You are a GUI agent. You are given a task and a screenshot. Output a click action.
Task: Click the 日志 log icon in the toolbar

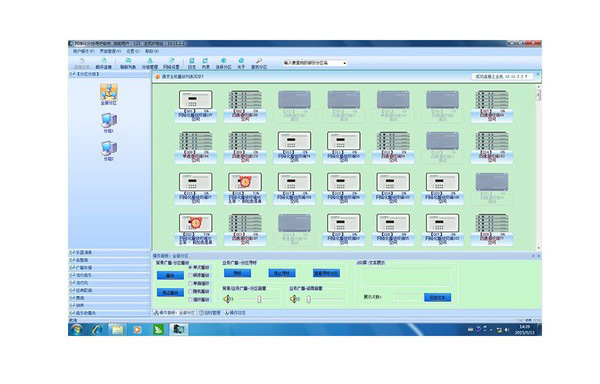[x=192, y=63]
